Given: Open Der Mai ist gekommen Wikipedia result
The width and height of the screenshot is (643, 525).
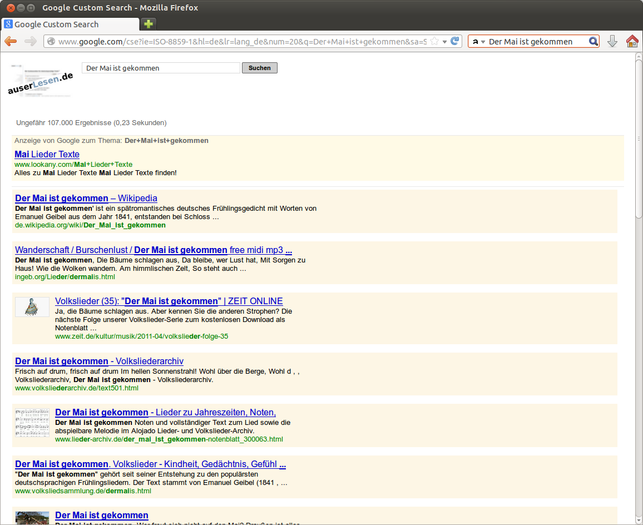Looking at the screenshot, I should [86, 198].
